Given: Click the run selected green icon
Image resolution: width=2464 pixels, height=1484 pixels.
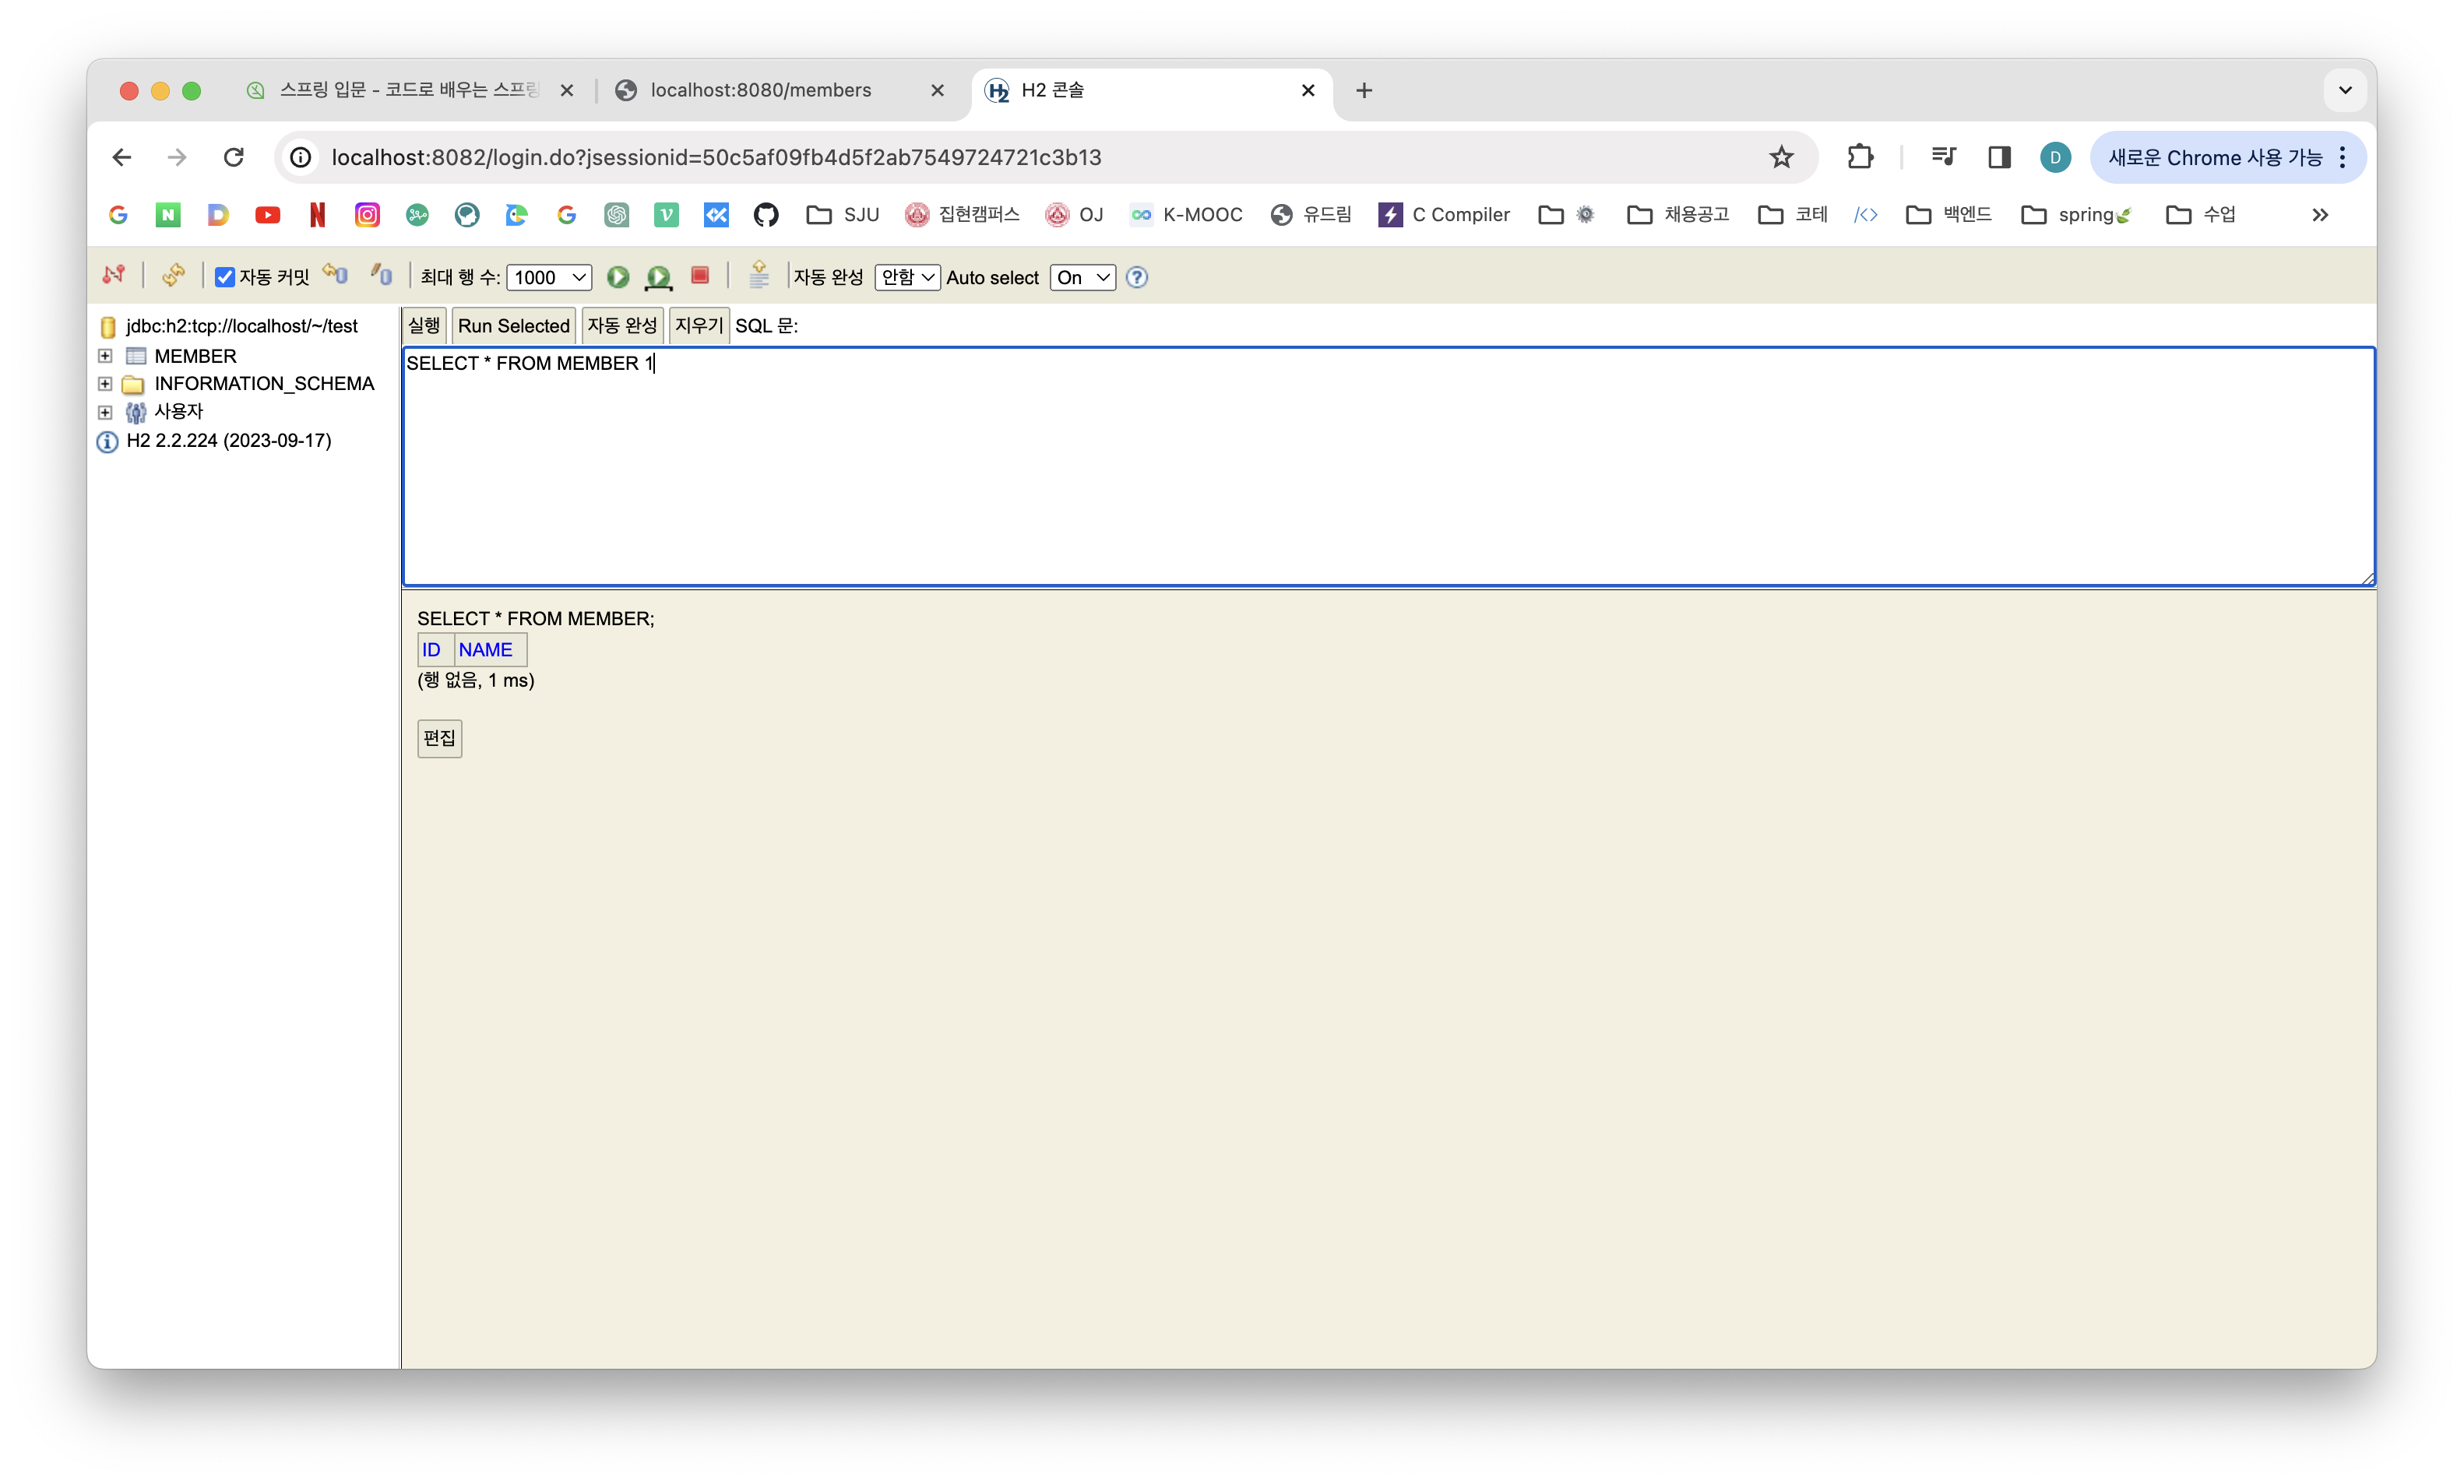Looking at the screenshot, I should point(657,277).
